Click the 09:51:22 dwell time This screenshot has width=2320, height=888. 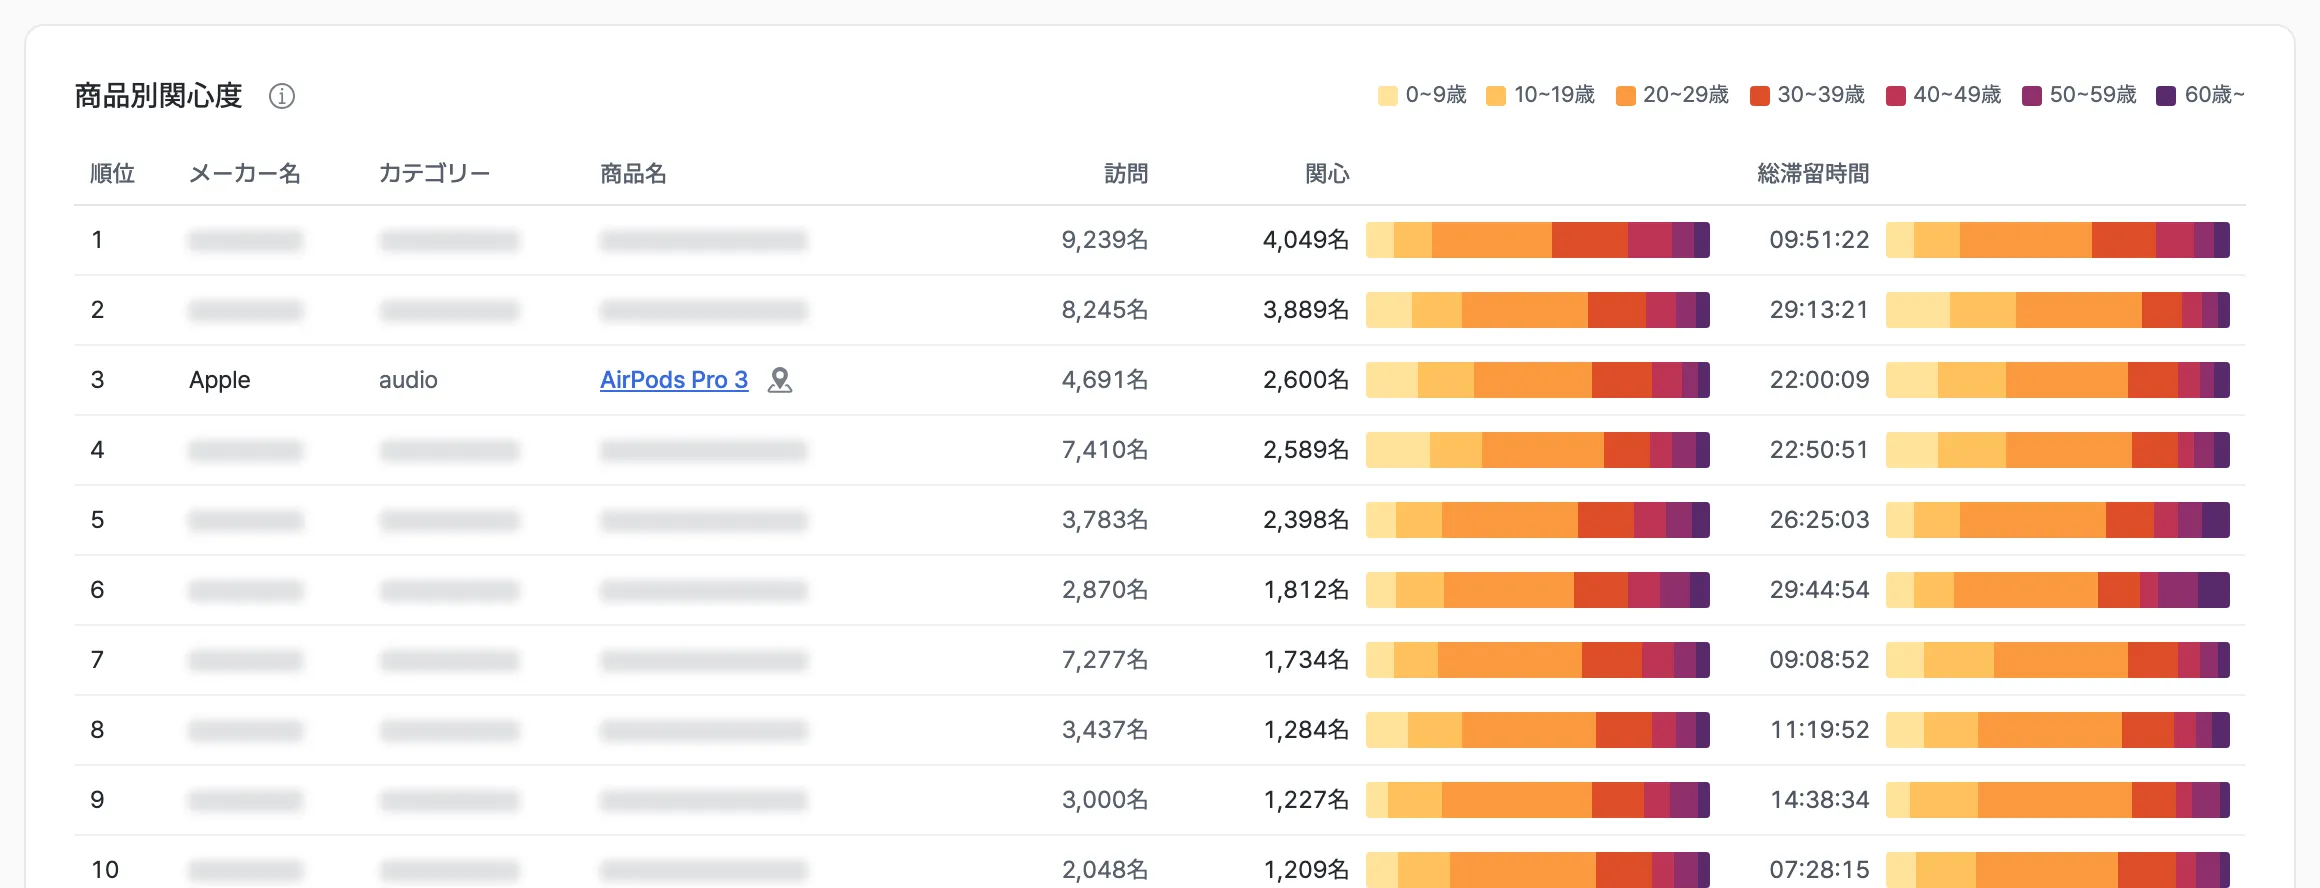click(x=1820, y=240)
